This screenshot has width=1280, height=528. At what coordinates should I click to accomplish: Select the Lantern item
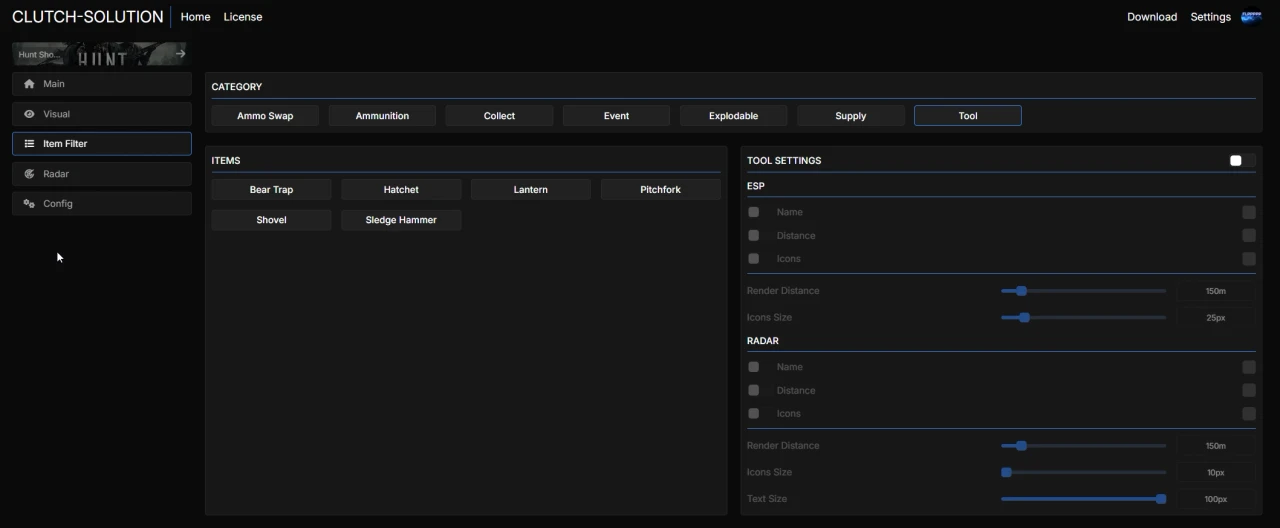pyautogui.click(x=531, y=190)
